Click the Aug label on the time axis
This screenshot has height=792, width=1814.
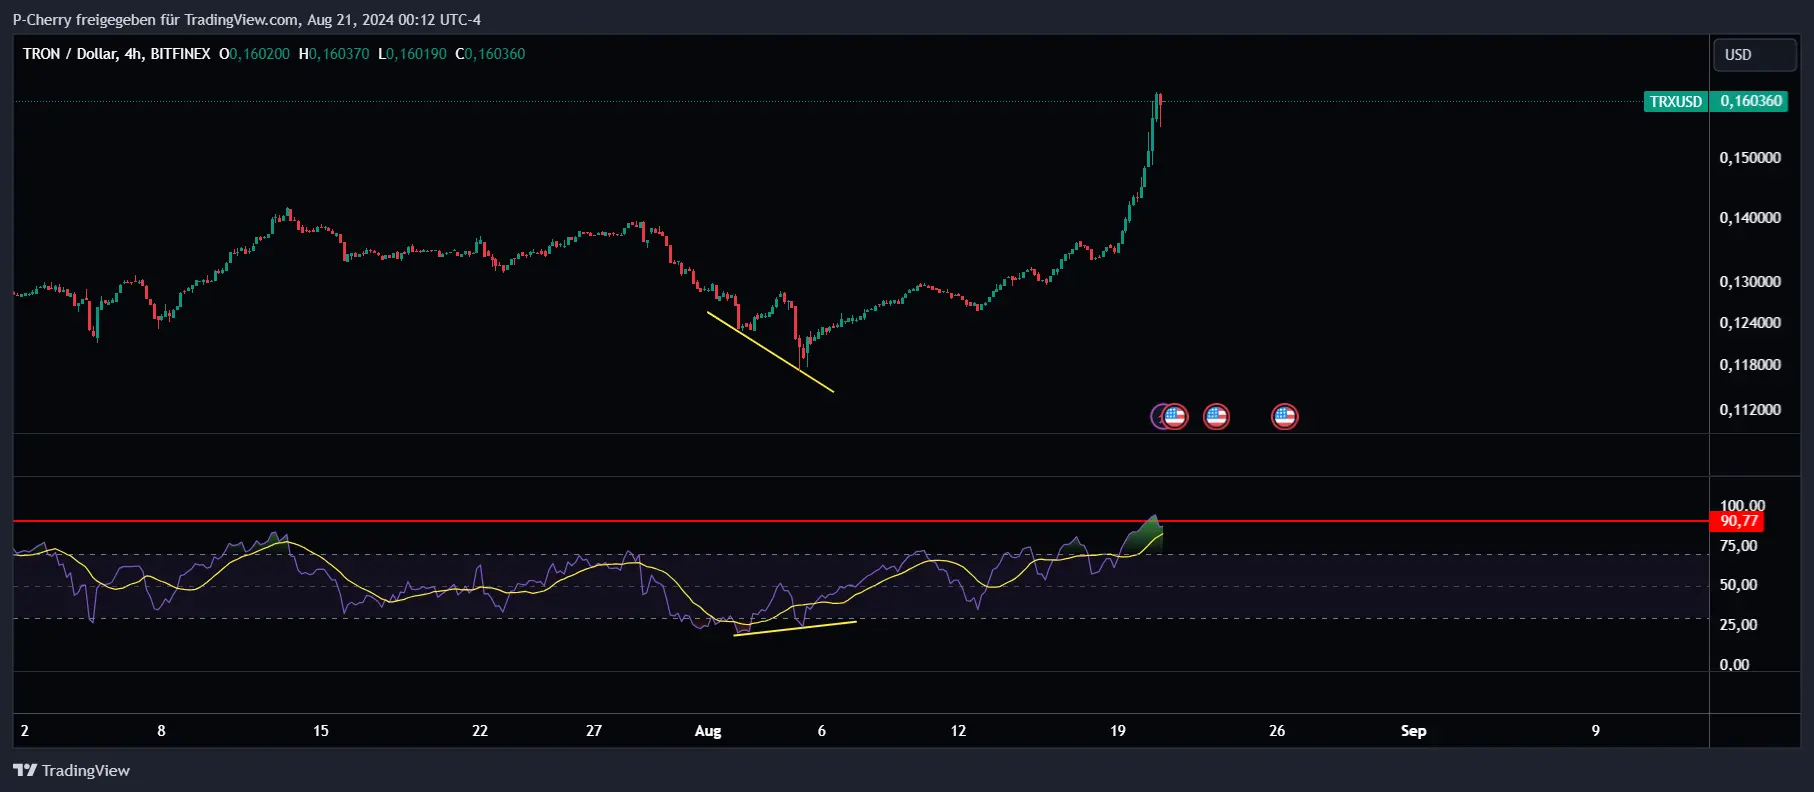pos(708,731)
